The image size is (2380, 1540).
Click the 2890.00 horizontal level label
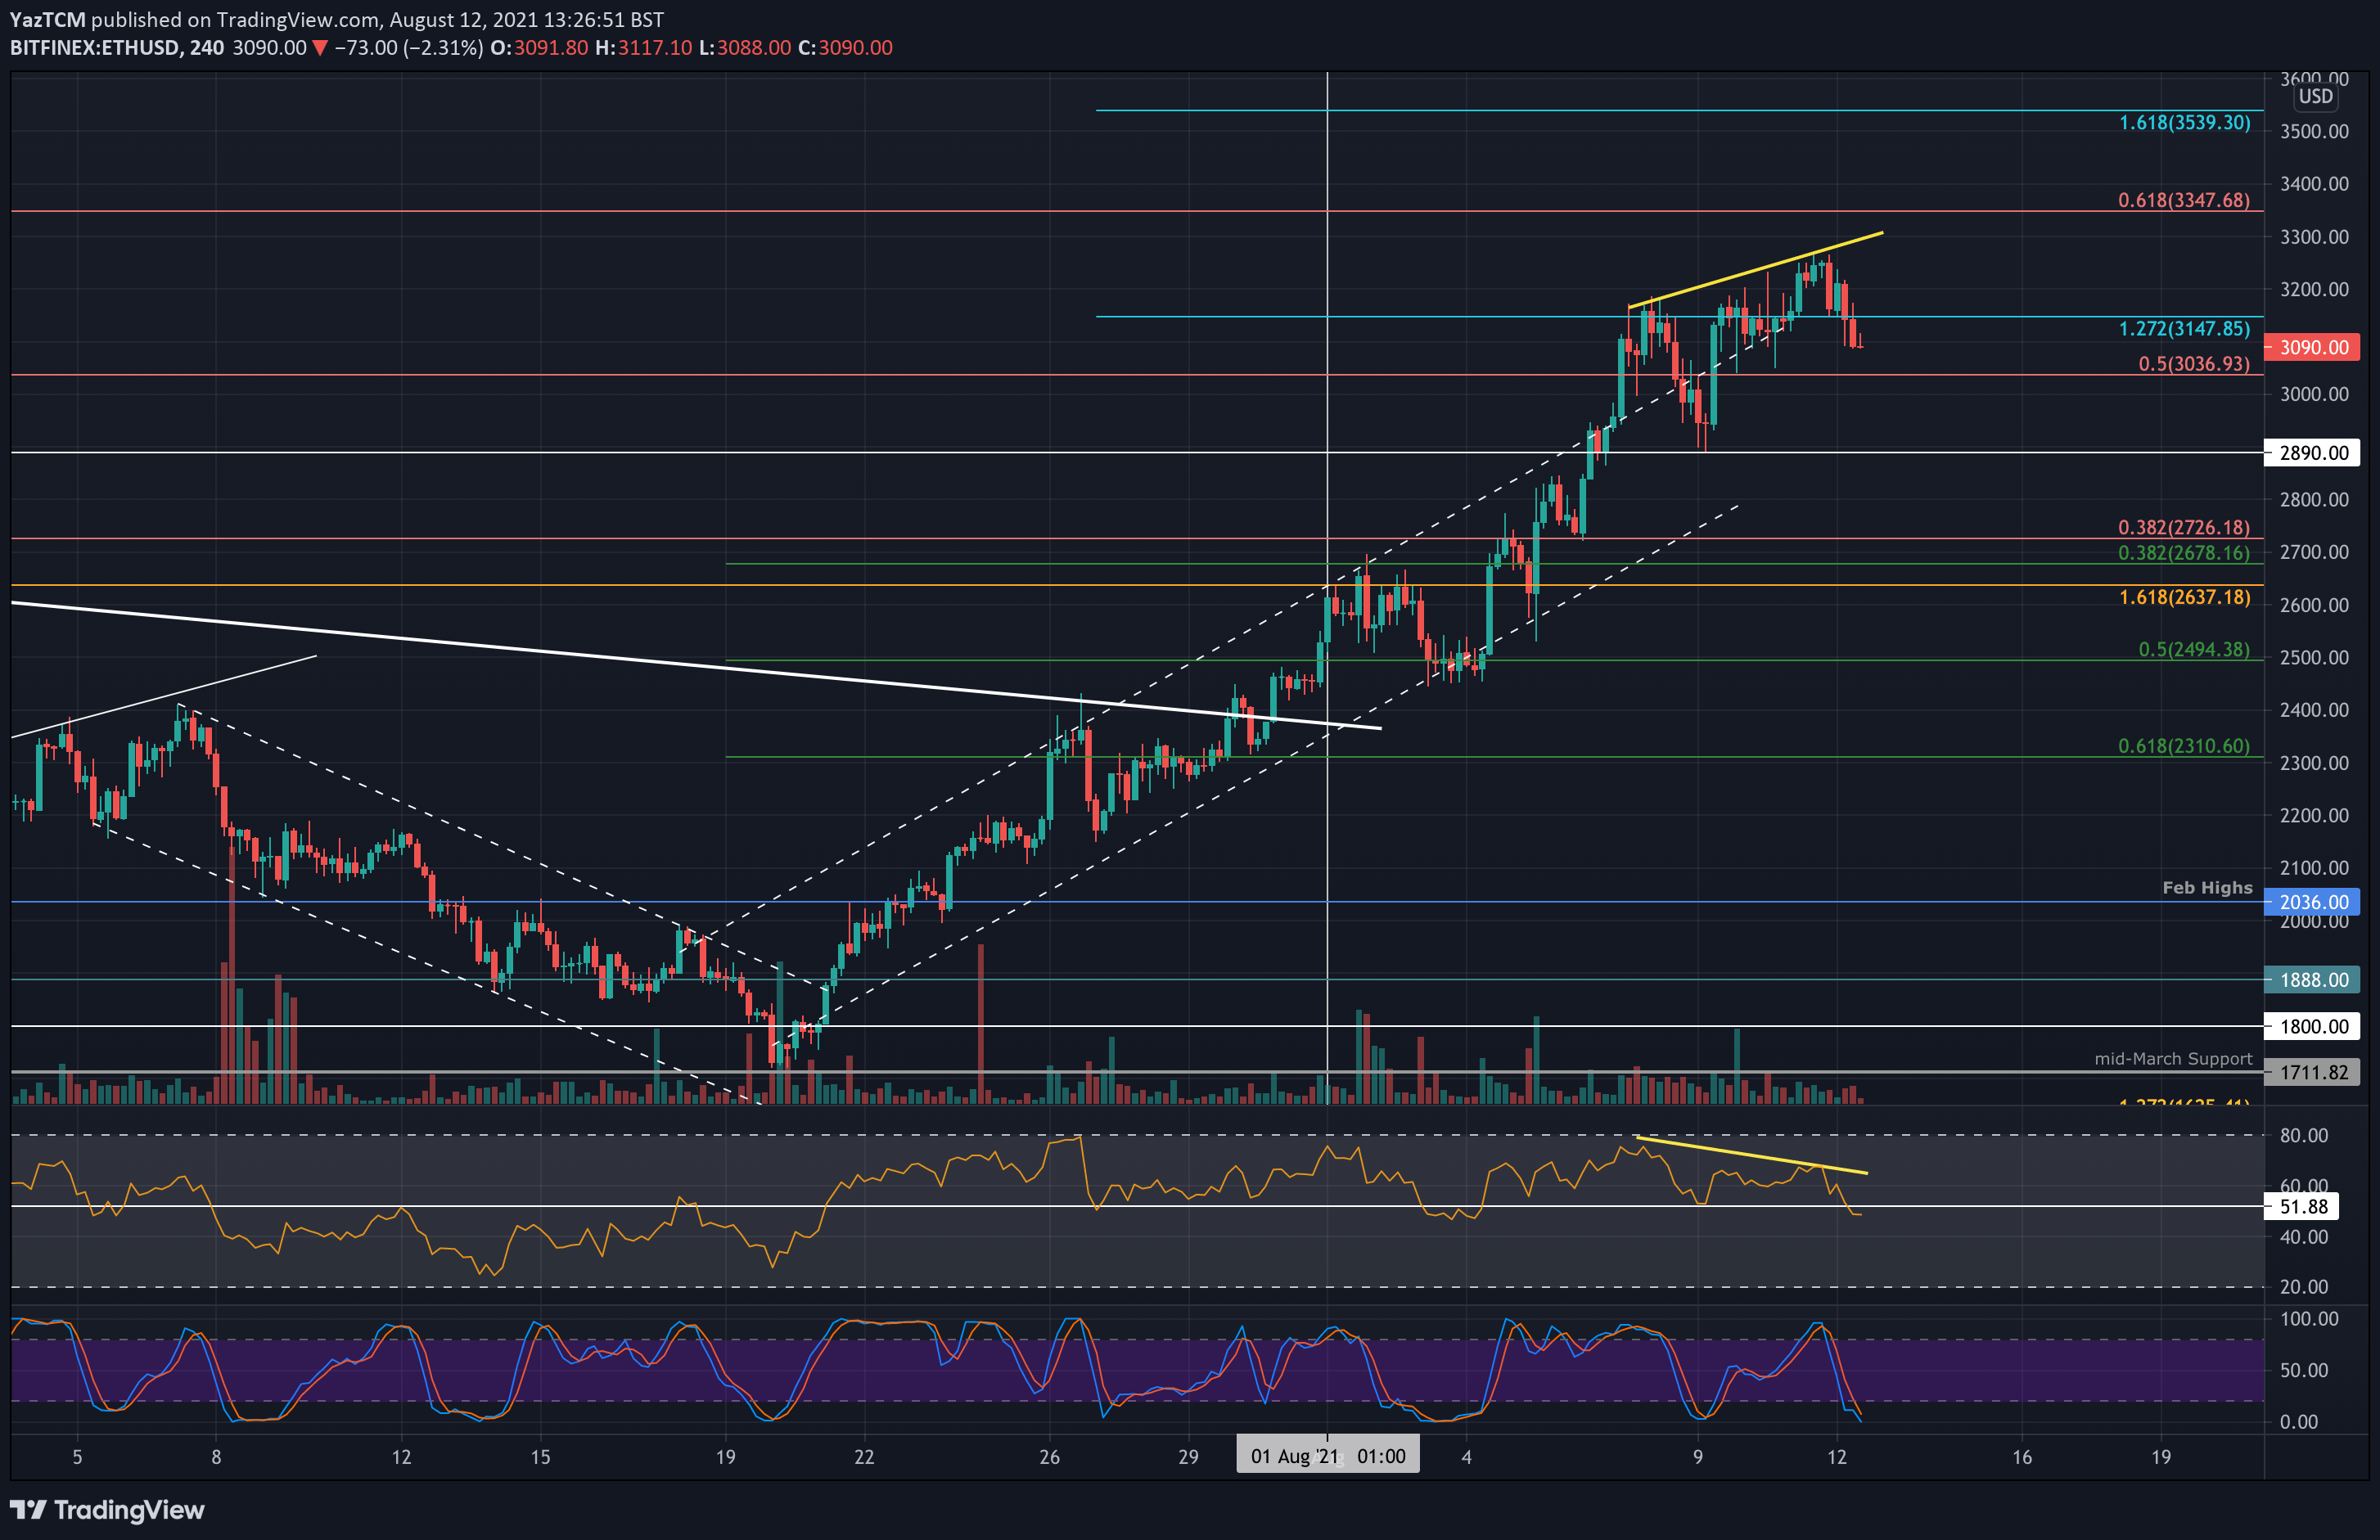click(2313, 452)
